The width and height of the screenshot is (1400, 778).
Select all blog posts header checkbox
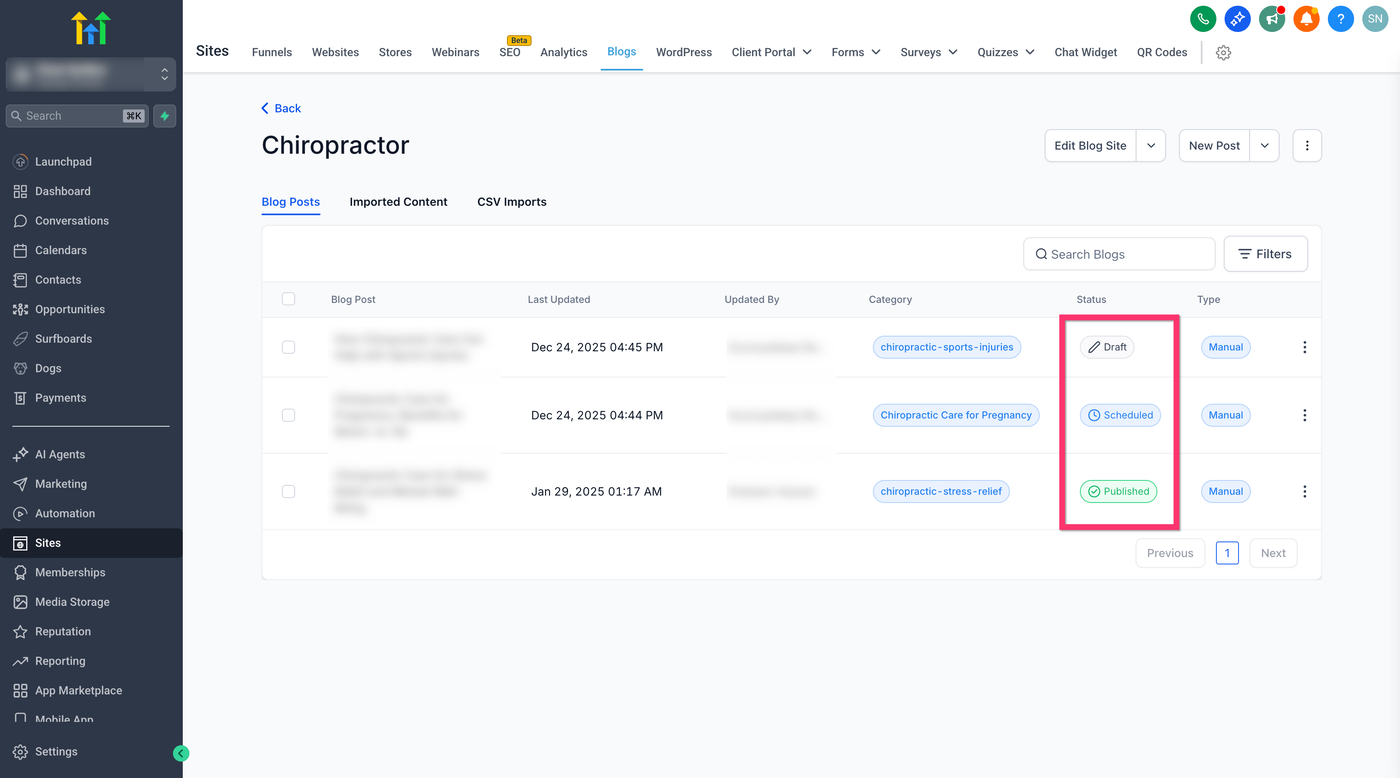289,299
